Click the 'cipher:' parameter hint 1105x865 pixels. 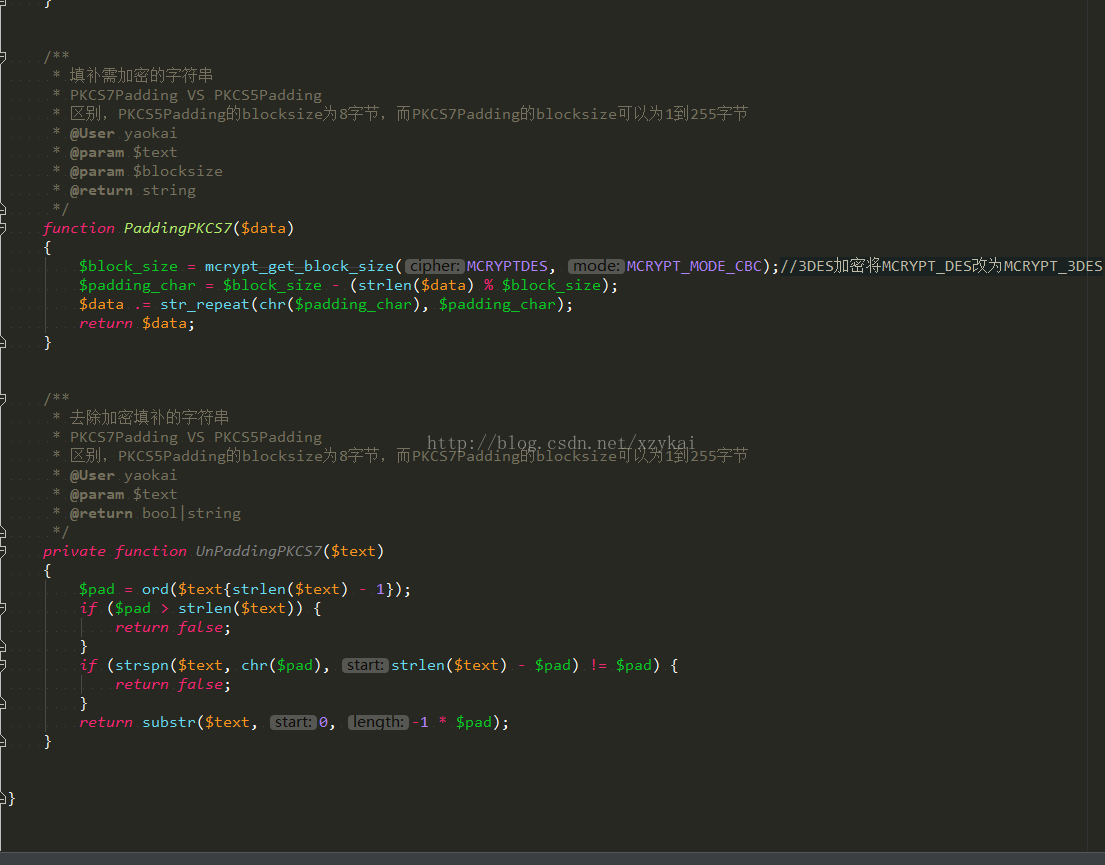434,266
